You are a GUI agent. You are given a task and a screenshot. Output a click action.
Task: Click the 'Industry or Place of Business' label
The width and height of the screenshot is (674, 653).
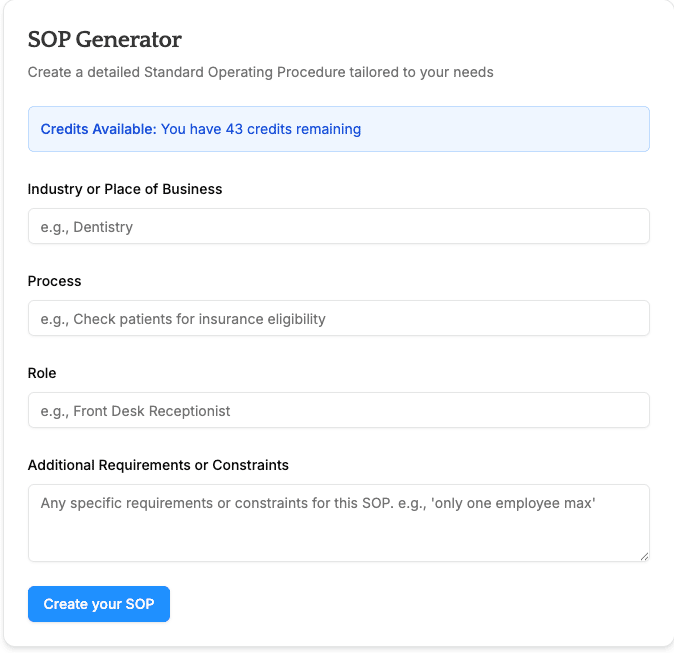click(x=125, y=189)
